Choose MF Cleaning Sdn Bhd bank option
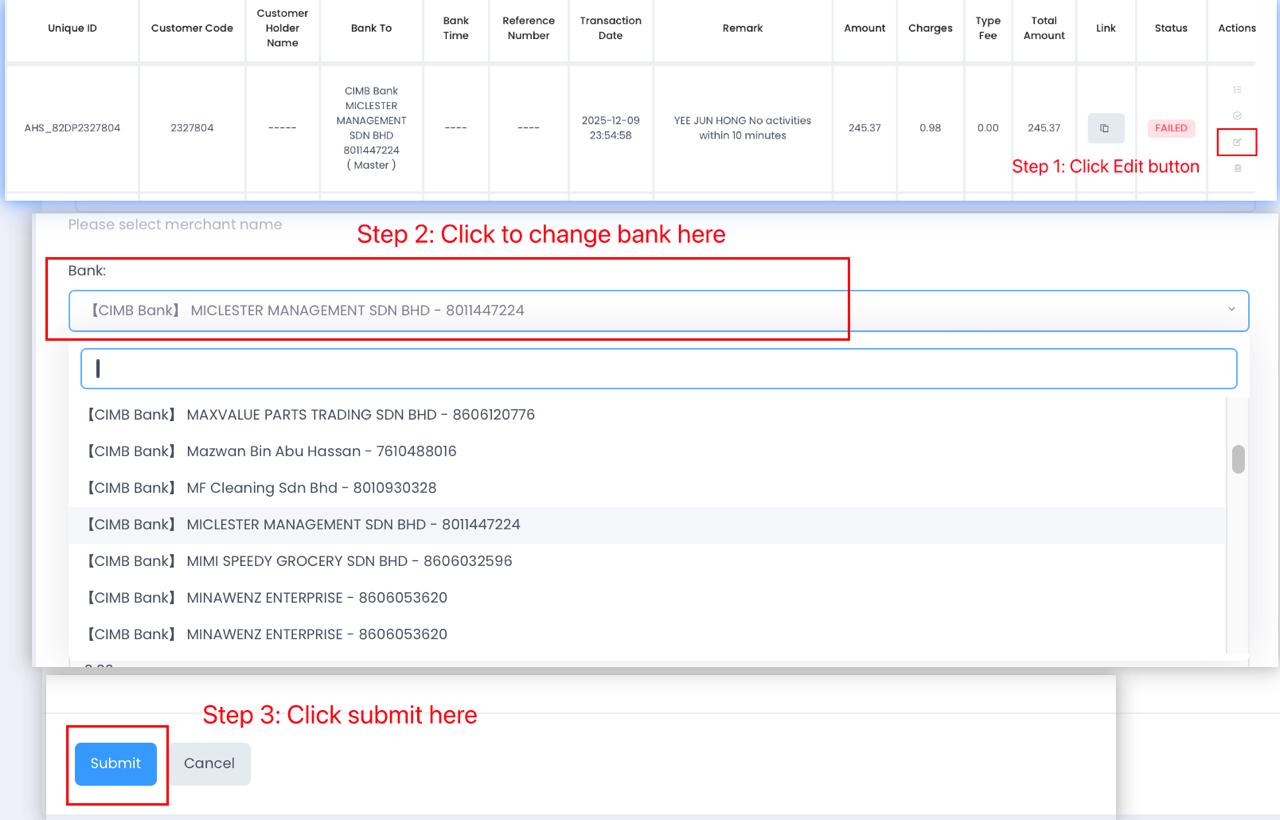 (262, 488)
